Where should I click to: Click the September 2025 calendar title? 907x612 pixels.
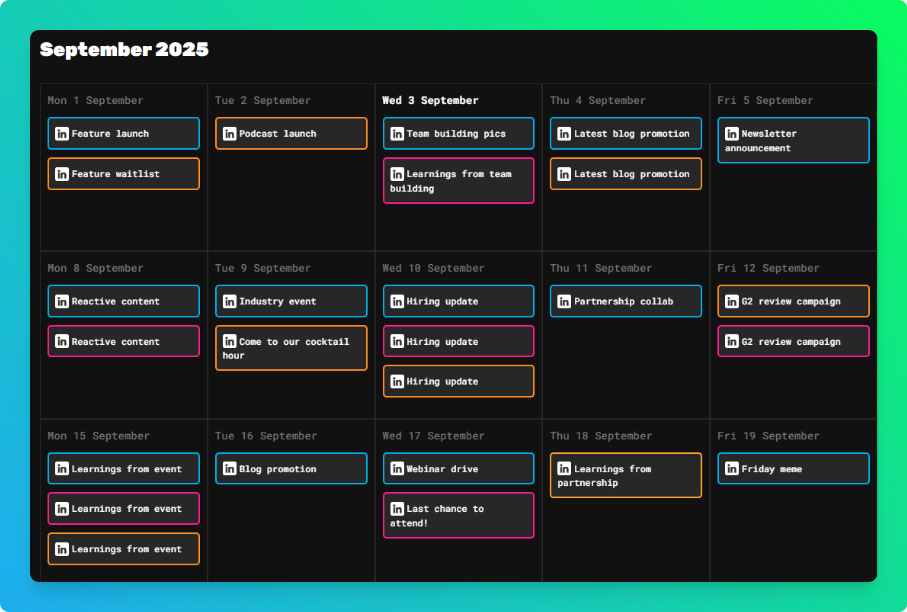124,49
